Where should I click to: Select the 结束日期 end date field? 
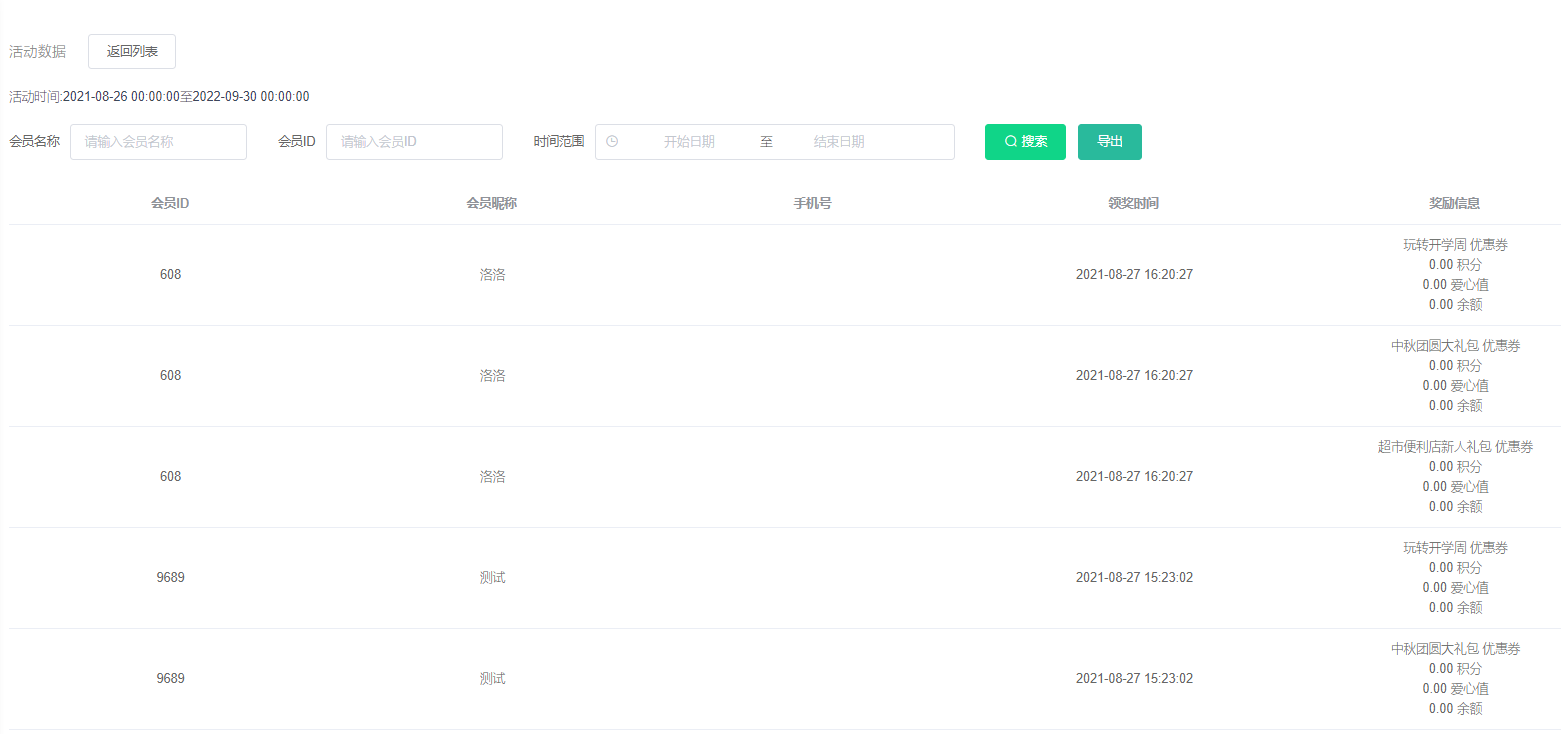coord(839,142)
